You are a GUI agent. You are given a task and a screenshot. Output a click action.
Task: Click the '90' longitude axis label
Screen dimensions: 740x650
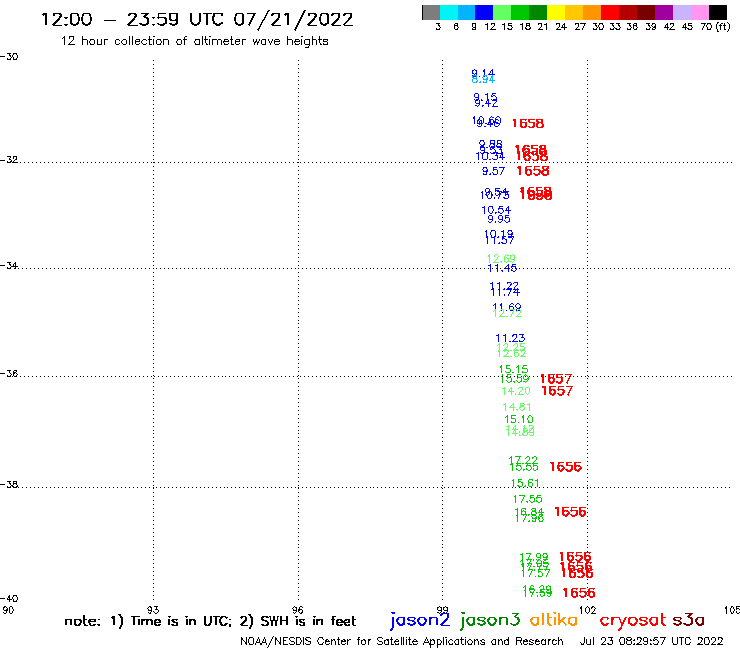pyautogui.click(x=8, y=610)
